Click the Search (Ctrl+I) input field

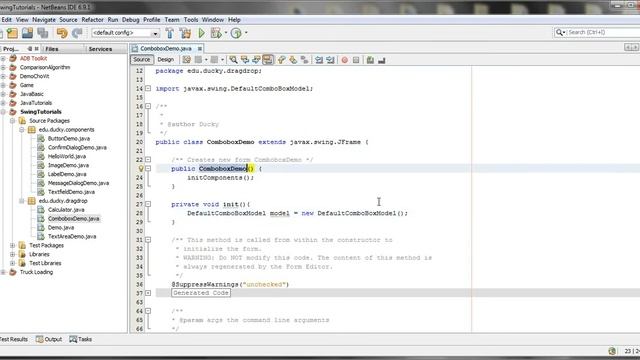603,32
